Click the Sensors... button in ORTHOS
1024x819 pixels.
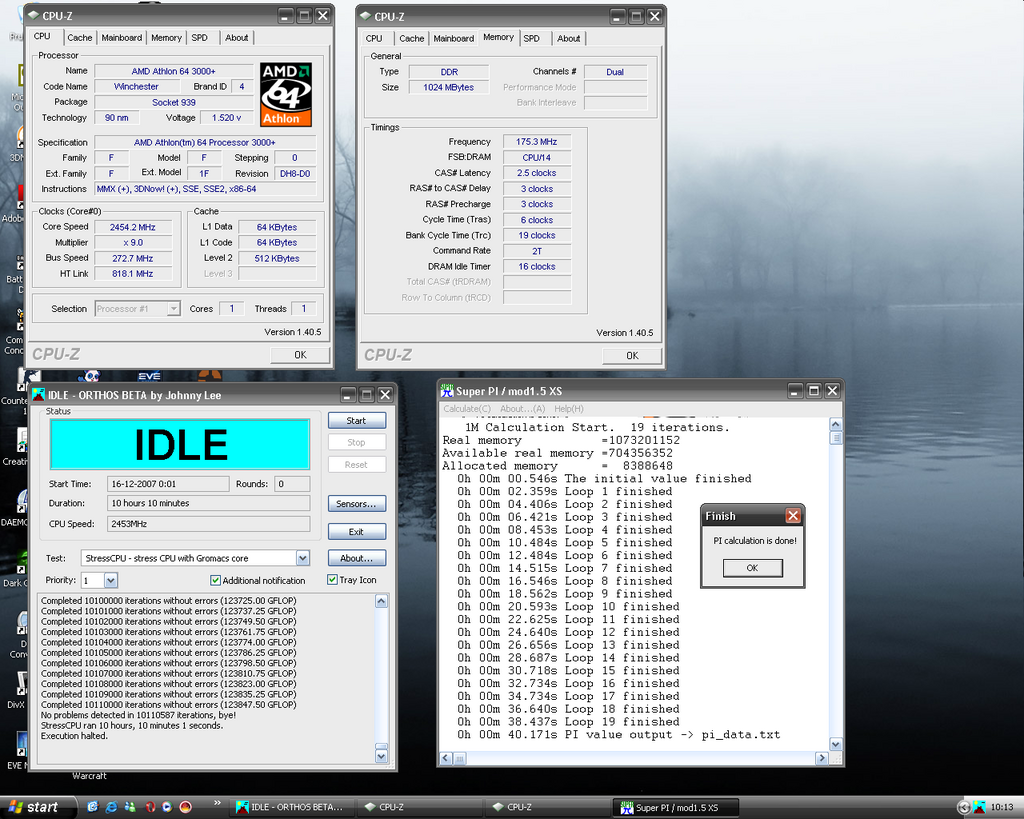(357, 504)
